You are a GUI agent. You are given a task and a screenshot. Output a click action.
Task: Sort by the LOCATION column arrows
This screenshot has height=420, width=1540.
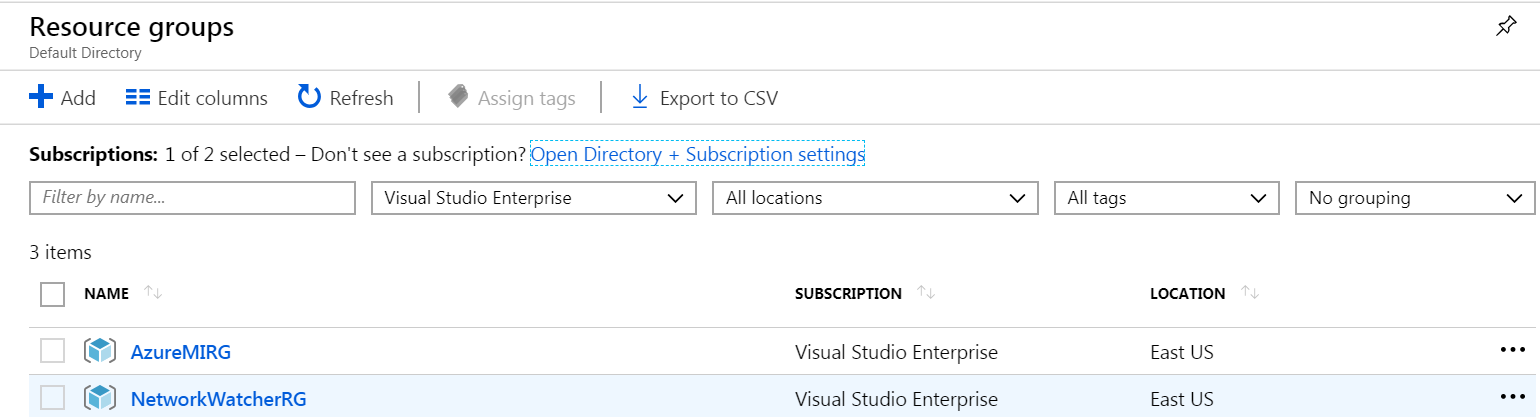coord(1250,293)
